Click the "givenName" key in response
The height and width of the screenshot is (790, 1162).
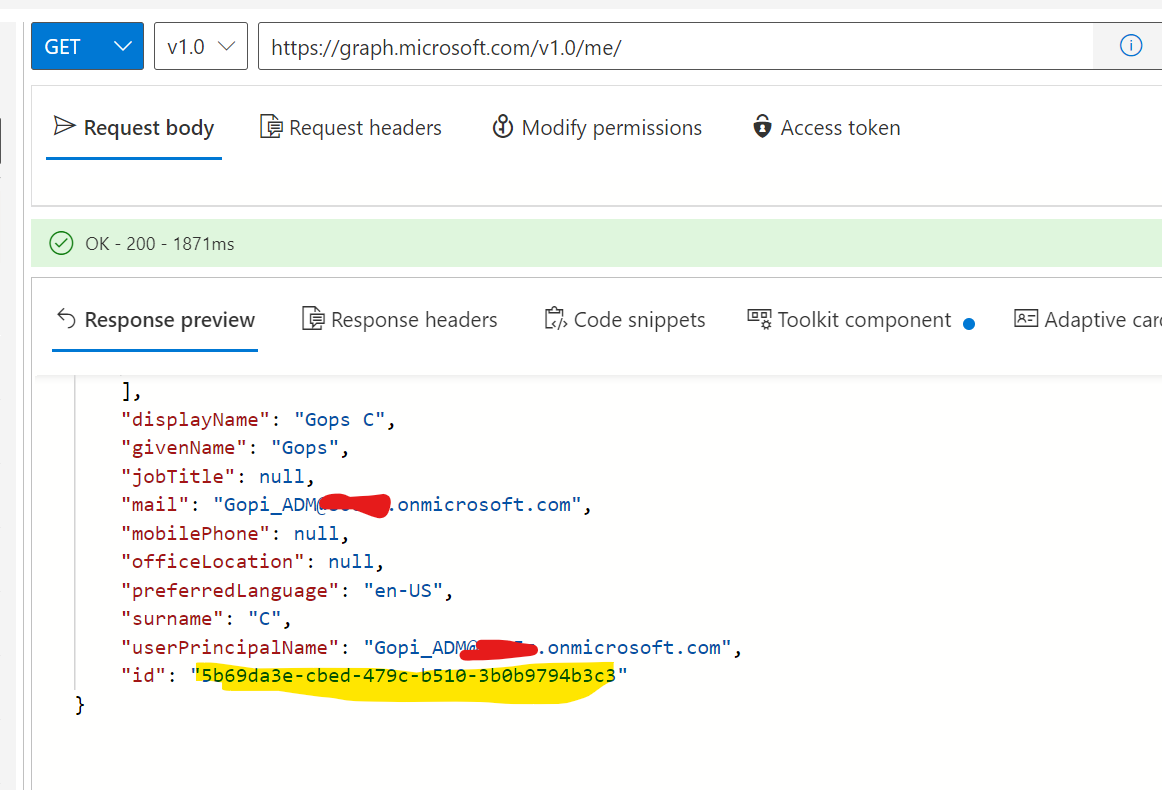click(184, 448)
